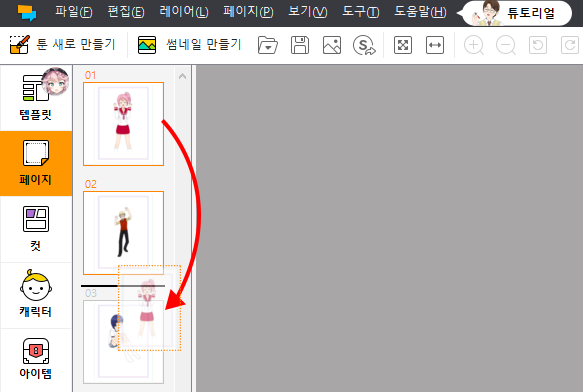Click the app logo icon
Viewport: 583px width, 392px height.
[x=27, y=13]
